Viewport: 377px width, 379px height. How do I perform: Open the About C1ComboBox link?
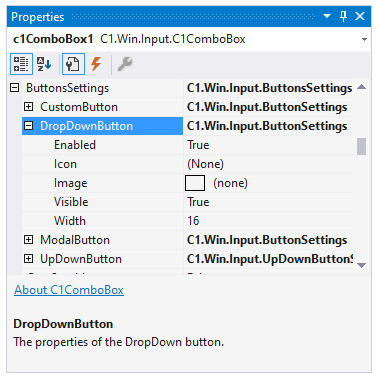click(69, 290)
